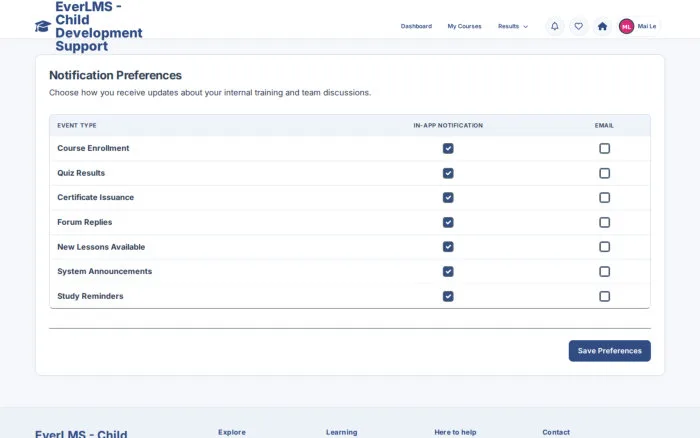Enable email for Quiz Results
Viewport: 700px width, 438px height.
tap(604, 173)
